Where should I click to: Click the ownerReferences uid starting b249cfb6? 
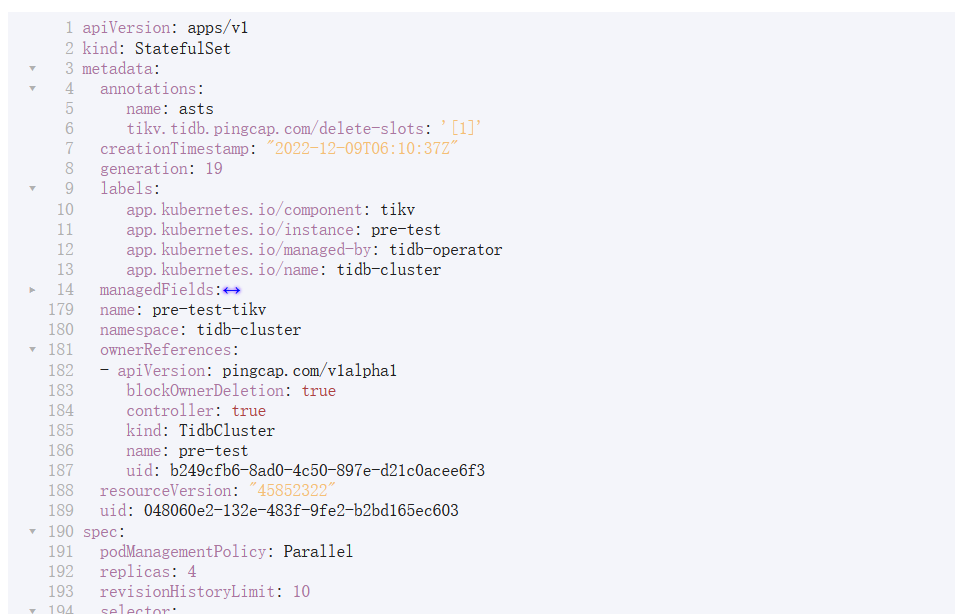point(327,470)
